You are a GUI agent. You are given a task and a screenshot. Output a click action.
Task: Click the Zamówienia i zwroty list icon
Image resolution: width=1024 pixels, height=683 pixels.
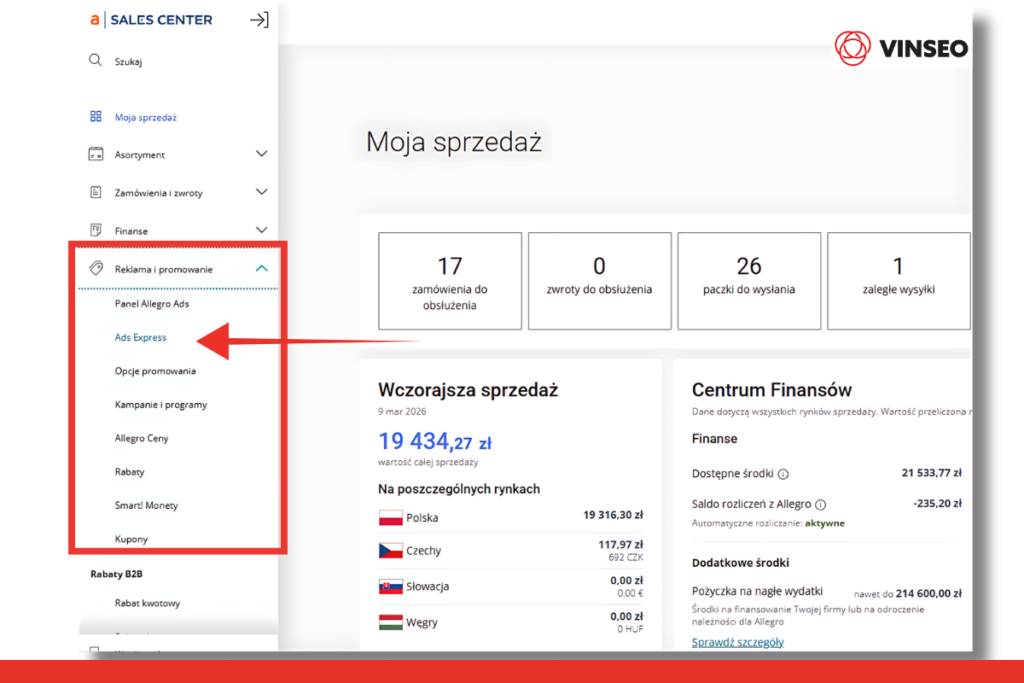pyautogui.click(x=95, y=191)
